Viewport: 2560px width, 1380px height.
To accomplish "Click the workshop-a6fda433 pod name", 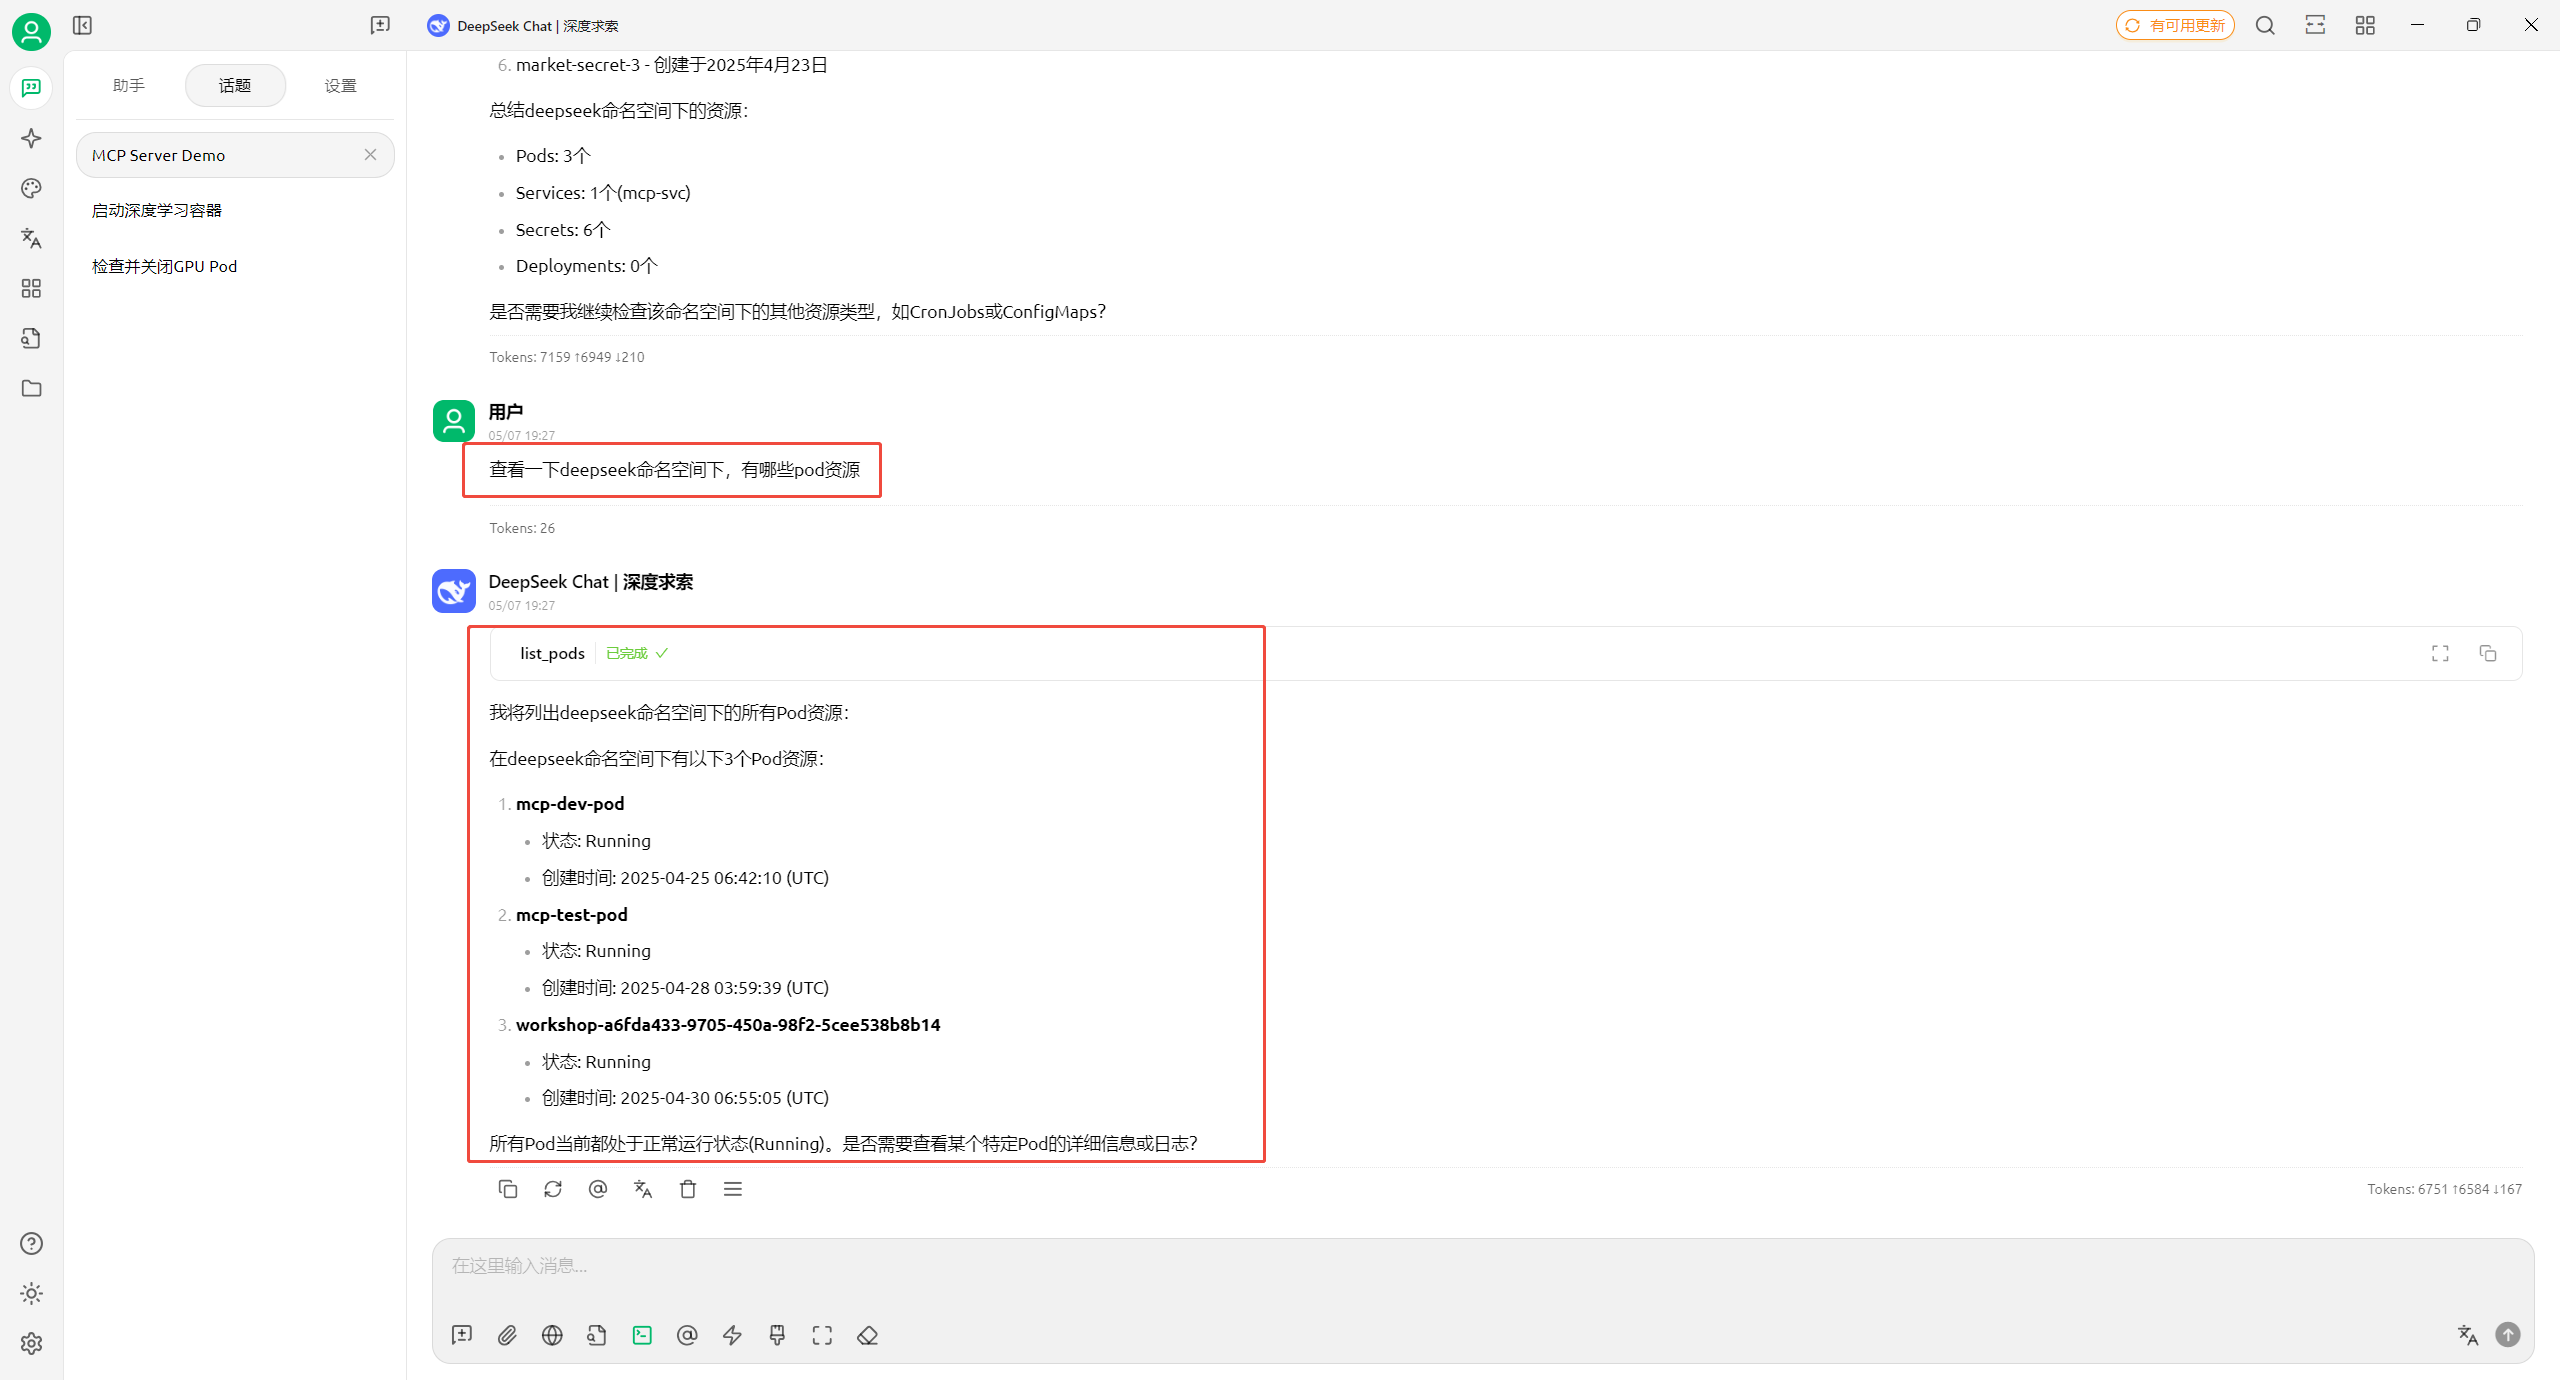I will 728,1025.
